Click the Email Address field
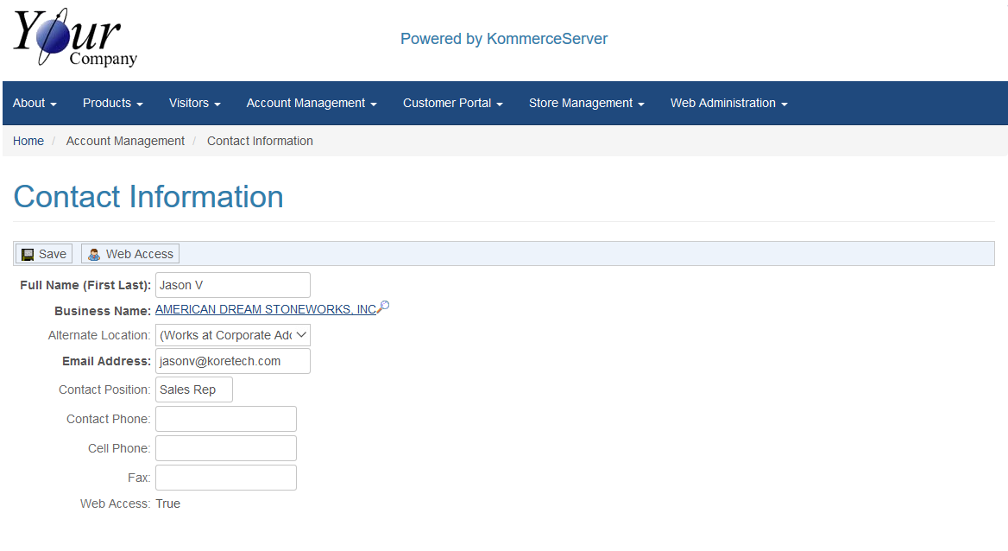 [x=233, y=361]
